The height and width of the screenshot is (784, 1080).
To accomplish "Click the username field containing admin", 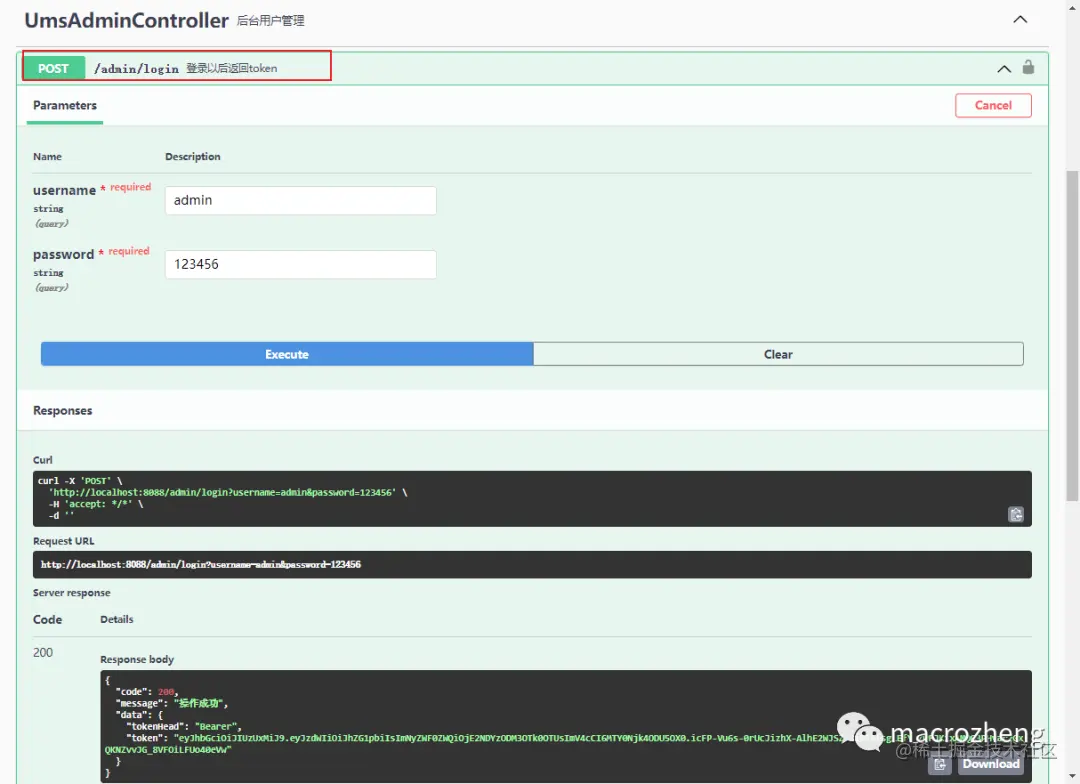I will coord(300,200).
